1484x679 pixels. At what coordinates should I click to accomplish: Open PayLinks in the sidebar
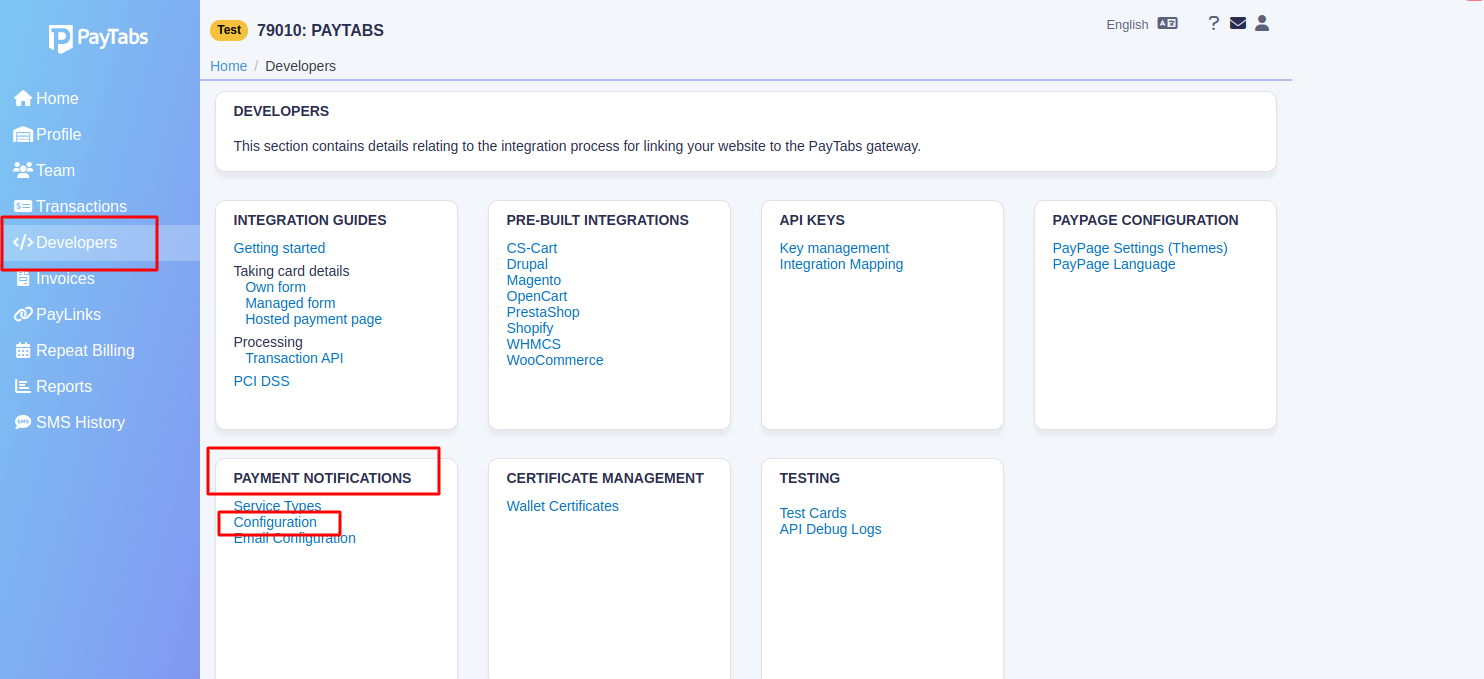point(69,314)
